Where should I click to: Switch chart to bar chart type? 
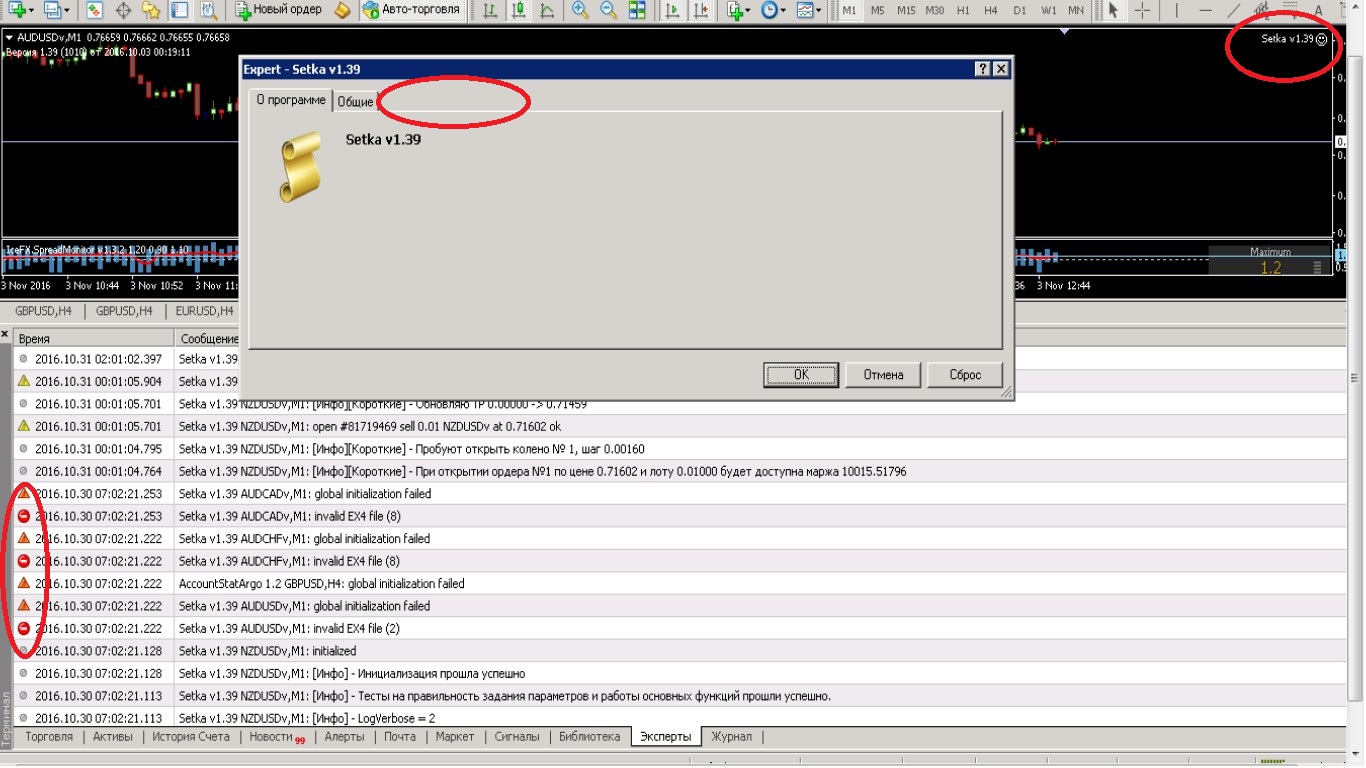(x=490, y=10)
